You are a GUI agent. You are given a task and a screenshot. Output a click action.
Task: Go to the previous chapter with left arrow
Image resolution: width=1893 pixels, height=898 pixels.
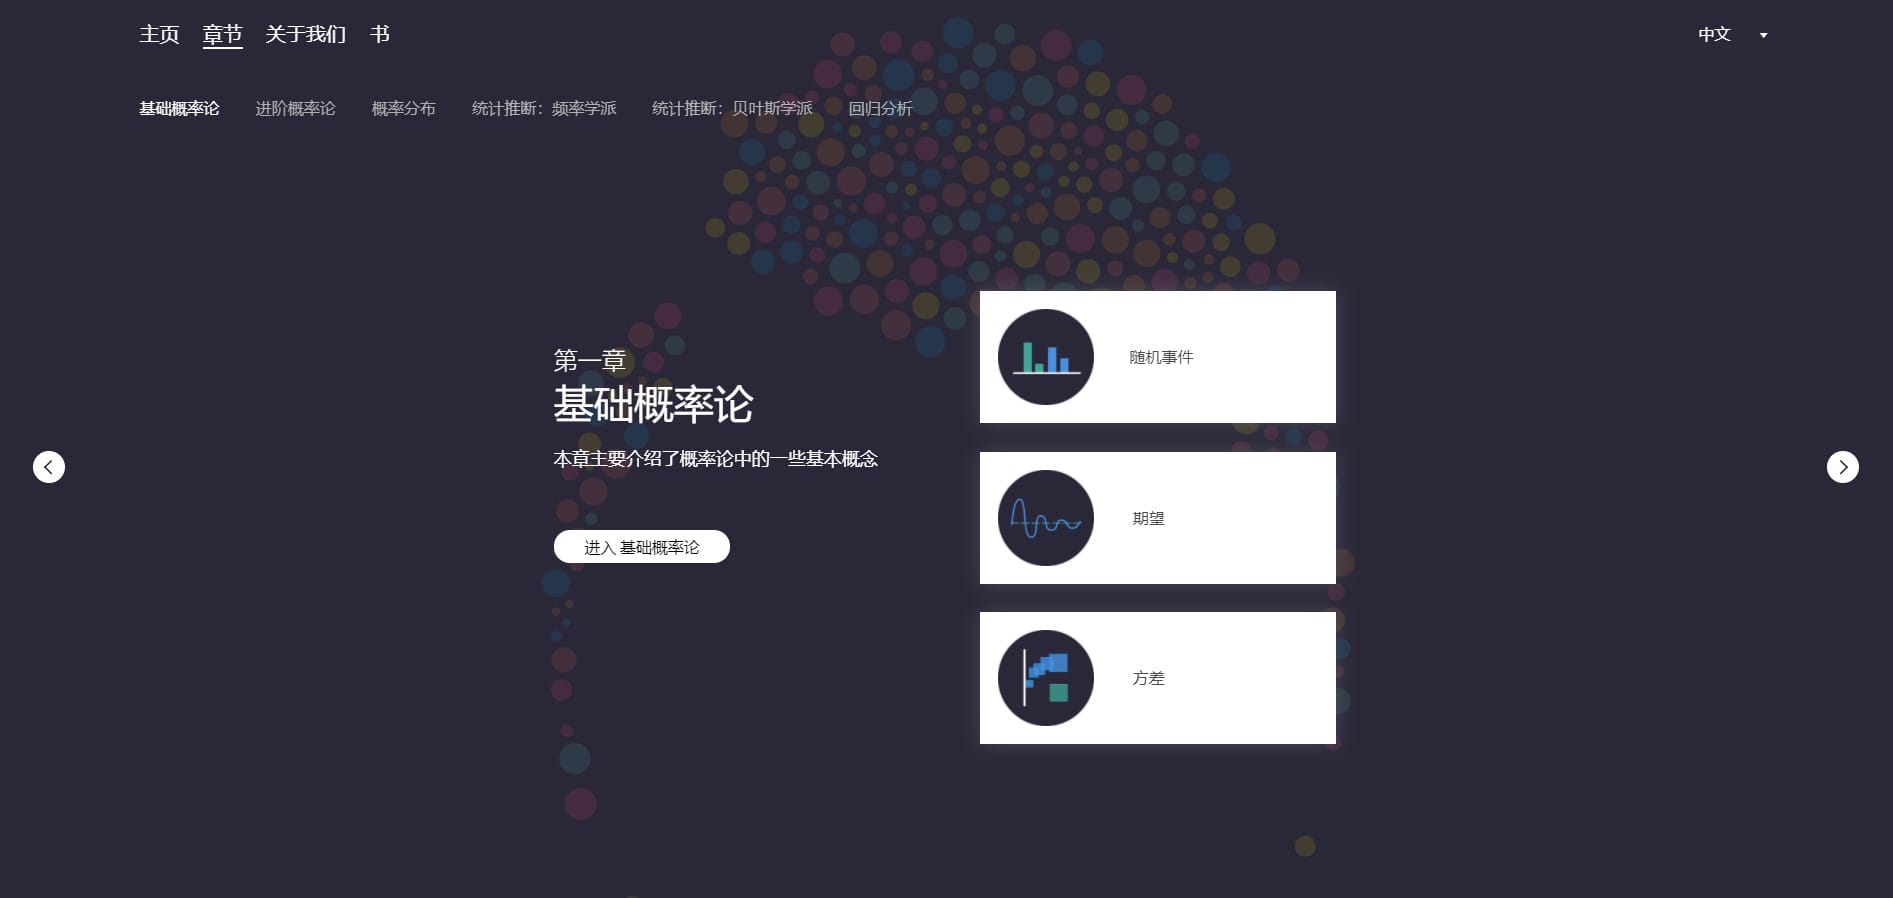[x=49, y=467]
